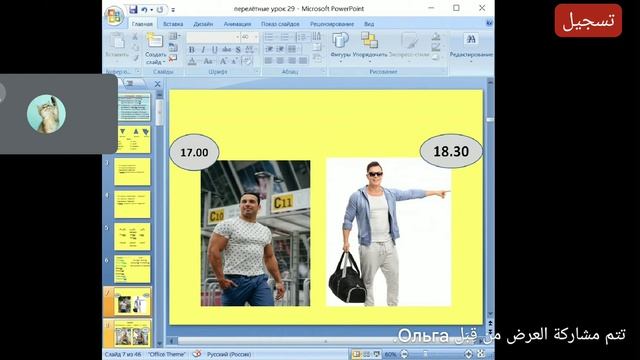The width and height of the screenshot is (640, 360).
Task: Fit slide to current window
Action: (x=481, y=354)
